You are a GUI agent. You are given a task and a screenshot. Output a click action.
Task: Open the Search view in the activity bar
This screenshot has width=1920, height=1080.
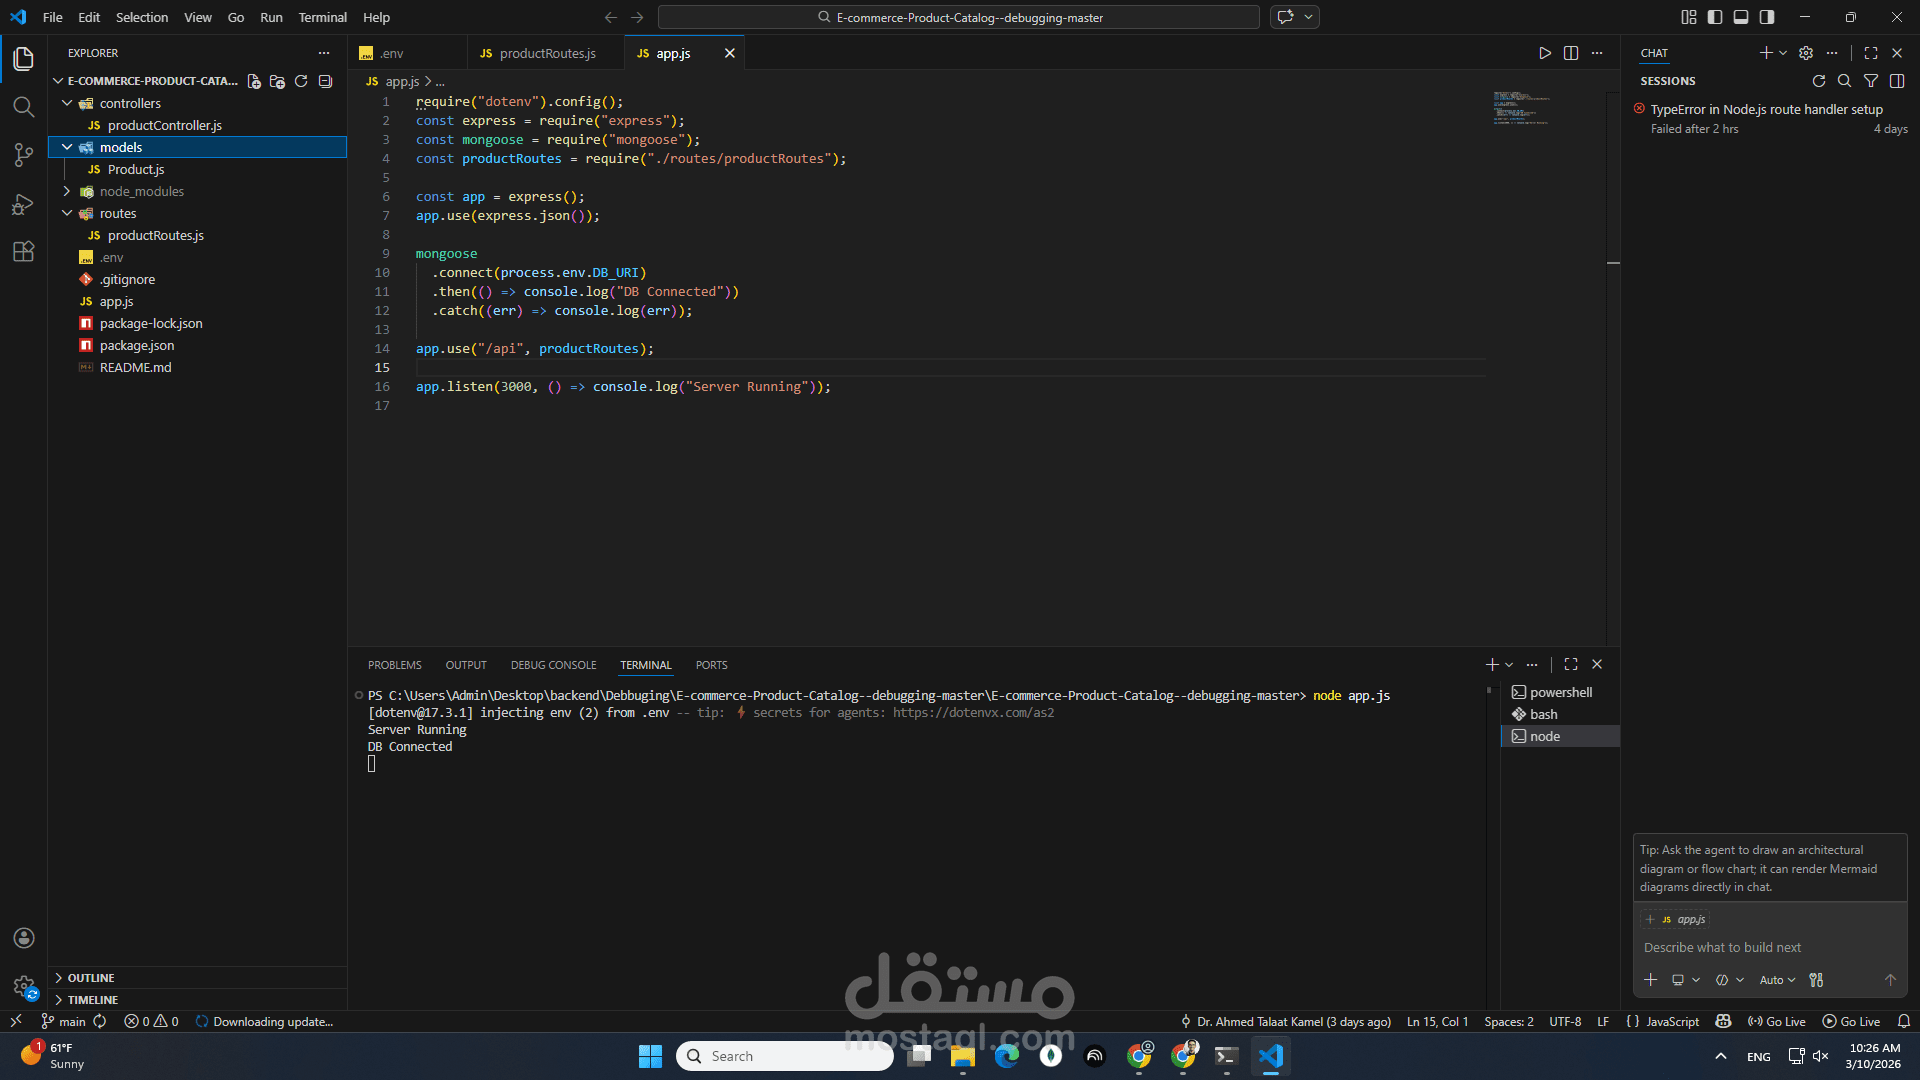23,107
